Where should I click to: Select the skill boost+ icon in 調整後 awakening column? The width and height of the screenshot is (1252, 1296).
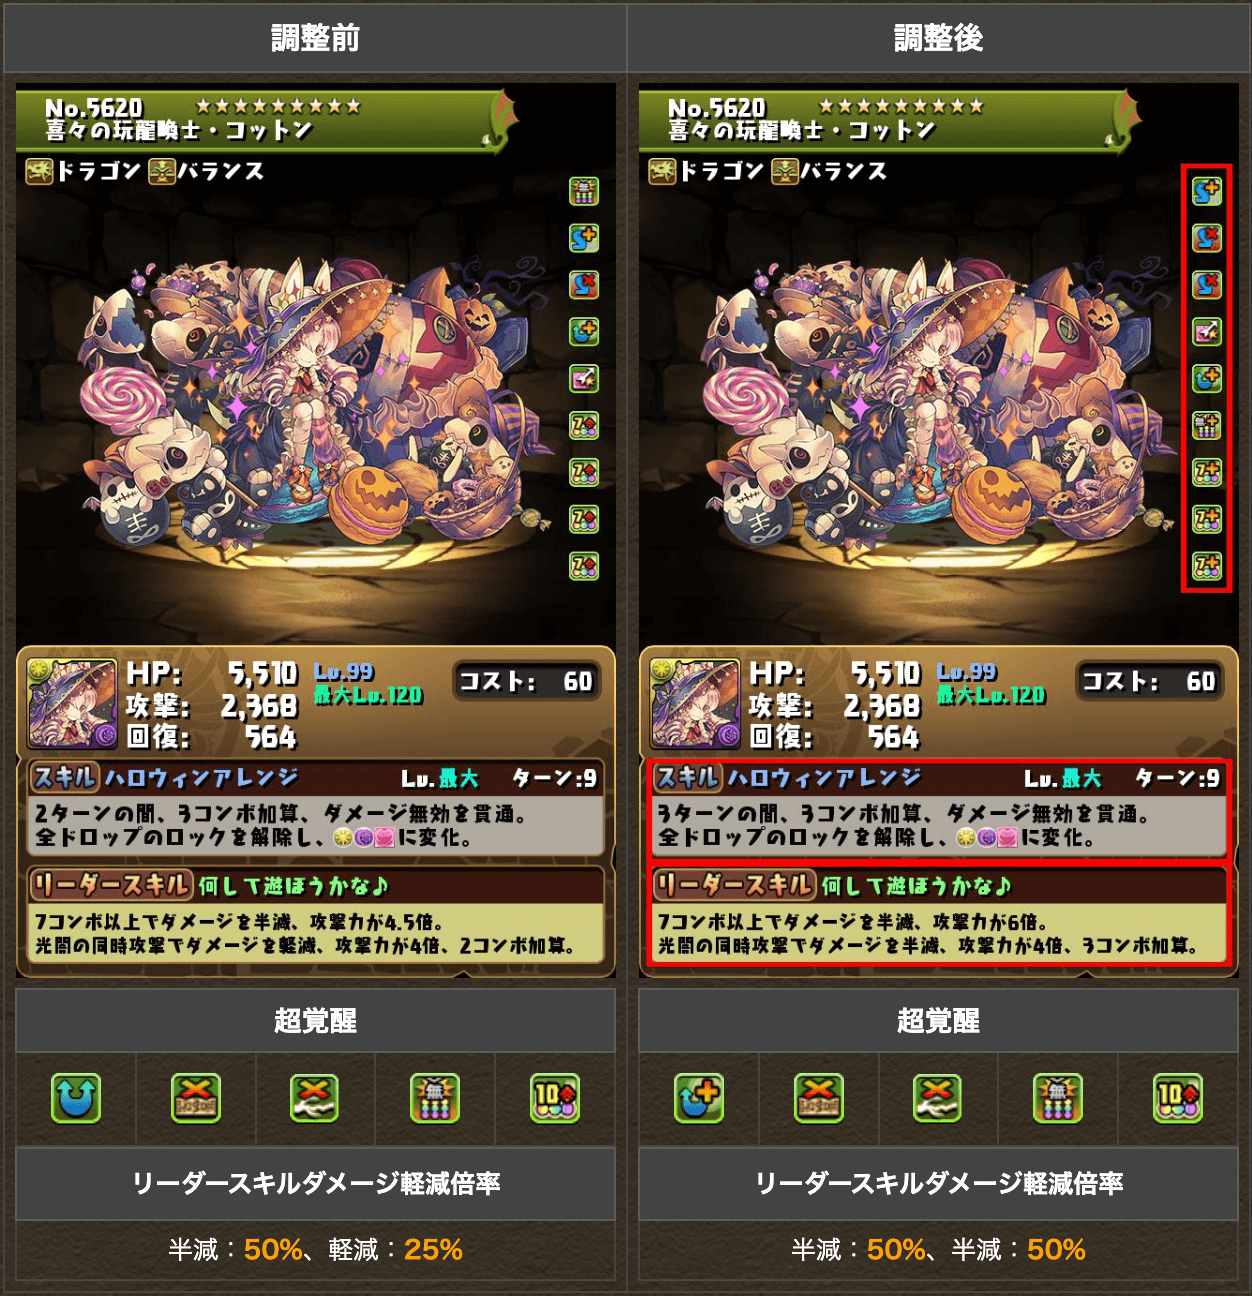coord(1207,191)
